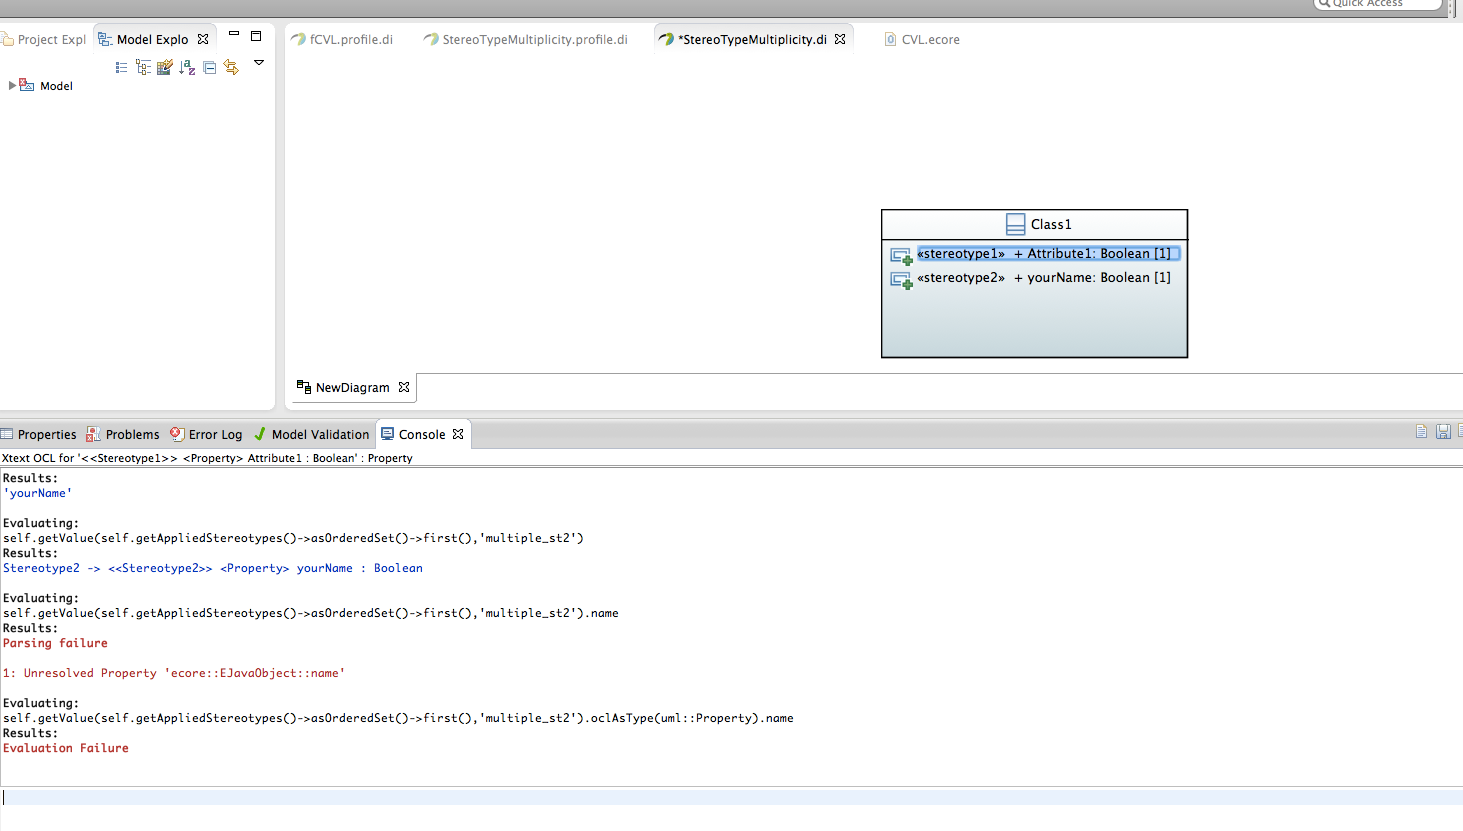The image size is (1463, 831).
Task: Collapse all items in Model Explorer
Action: (x=209, y=67)
